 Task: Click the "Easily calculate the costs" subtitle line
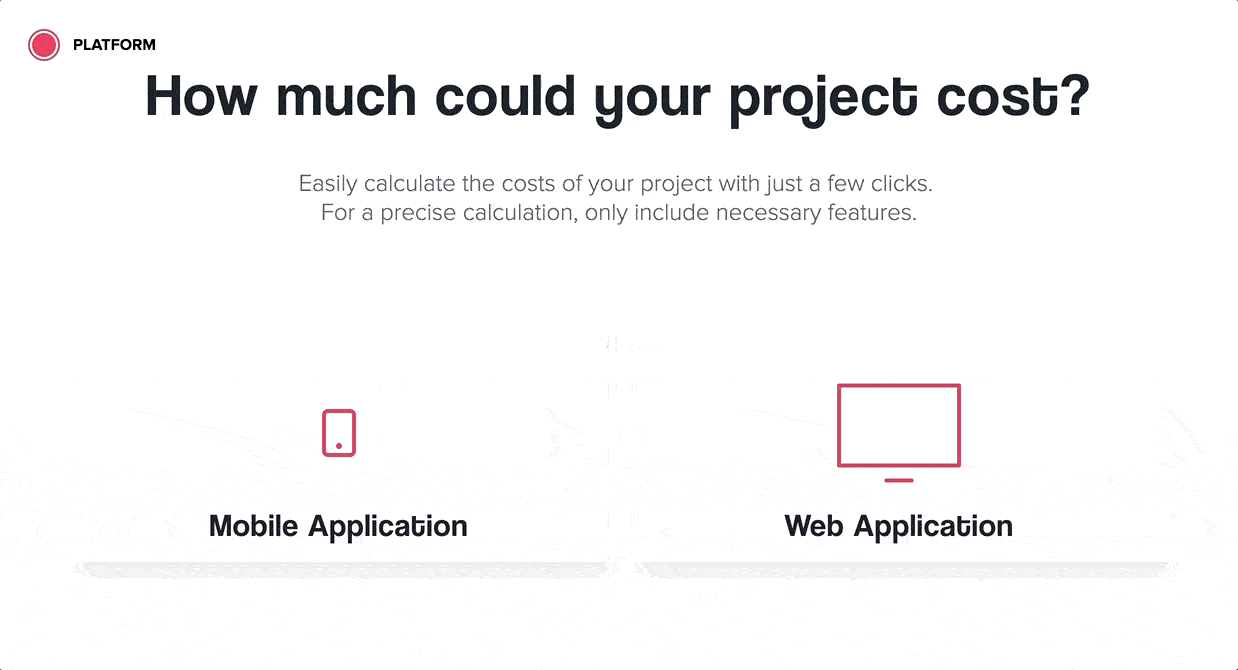616,184
